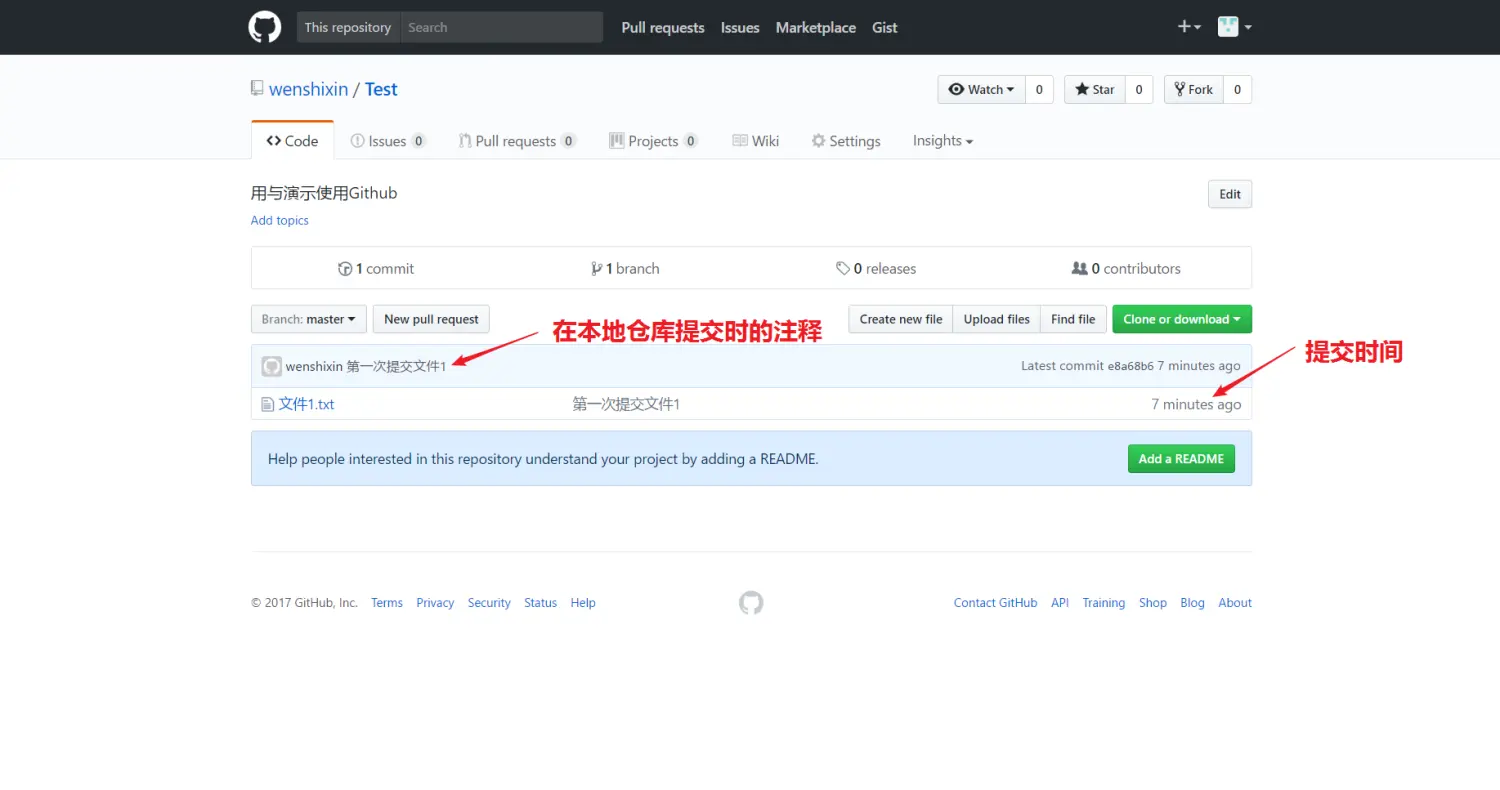The image size is (1500, 790).
Task: Click the 第一次提交文件1 message in the file row
Action: coord(626,404)
